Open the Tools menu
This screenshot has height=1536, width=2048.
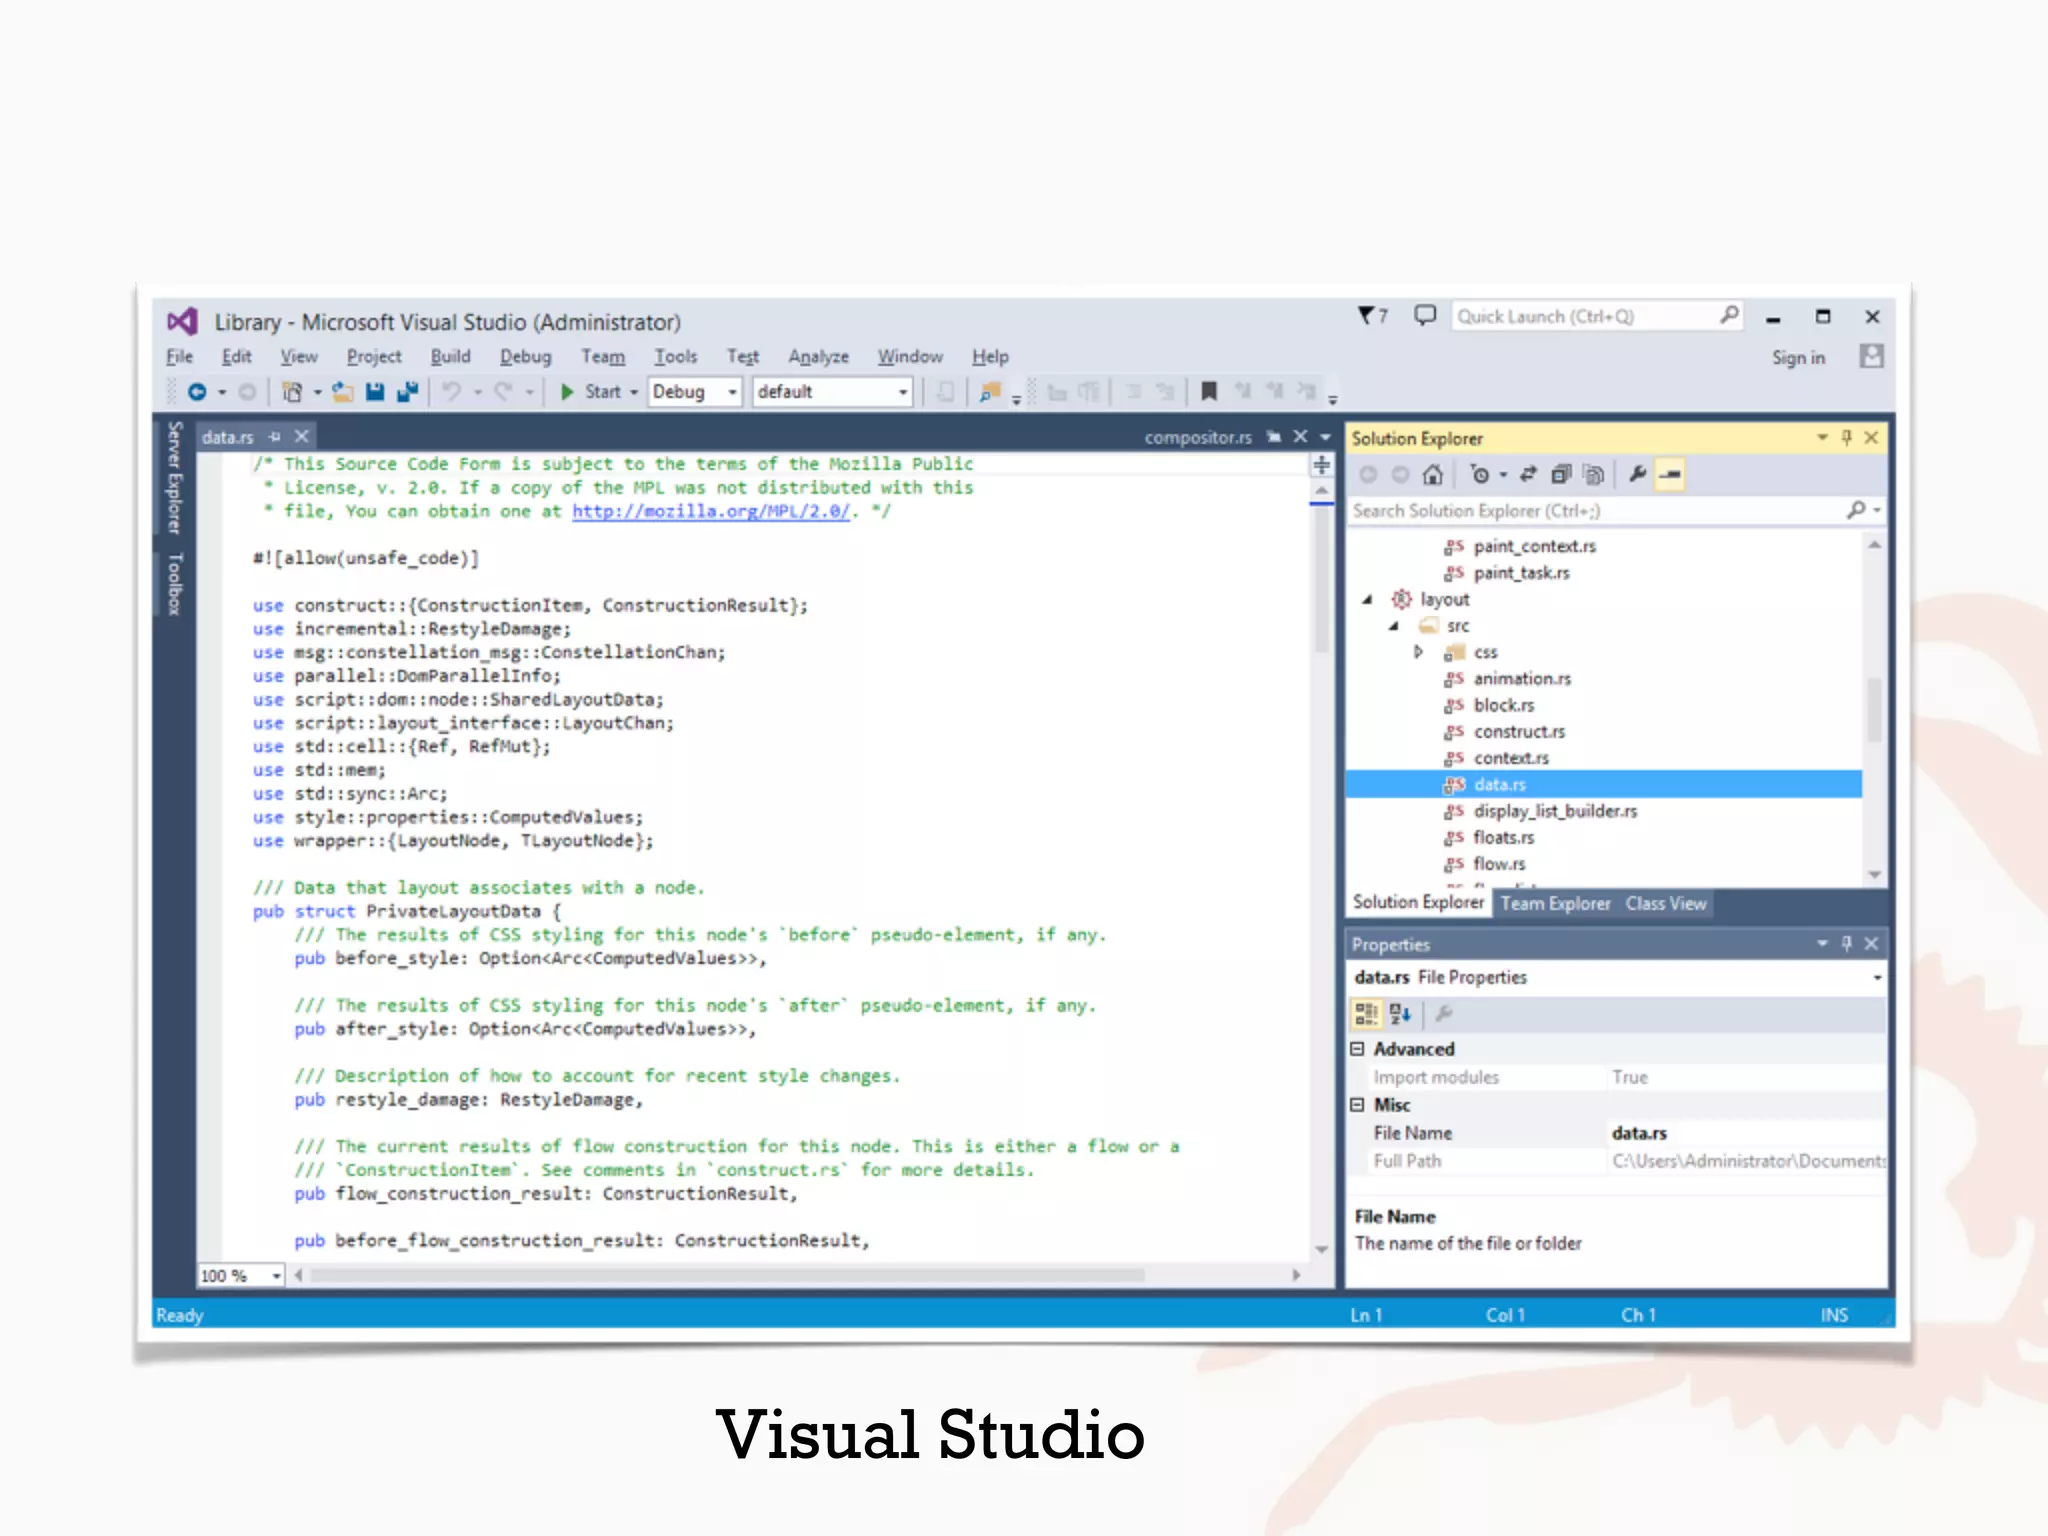(675, 356)
